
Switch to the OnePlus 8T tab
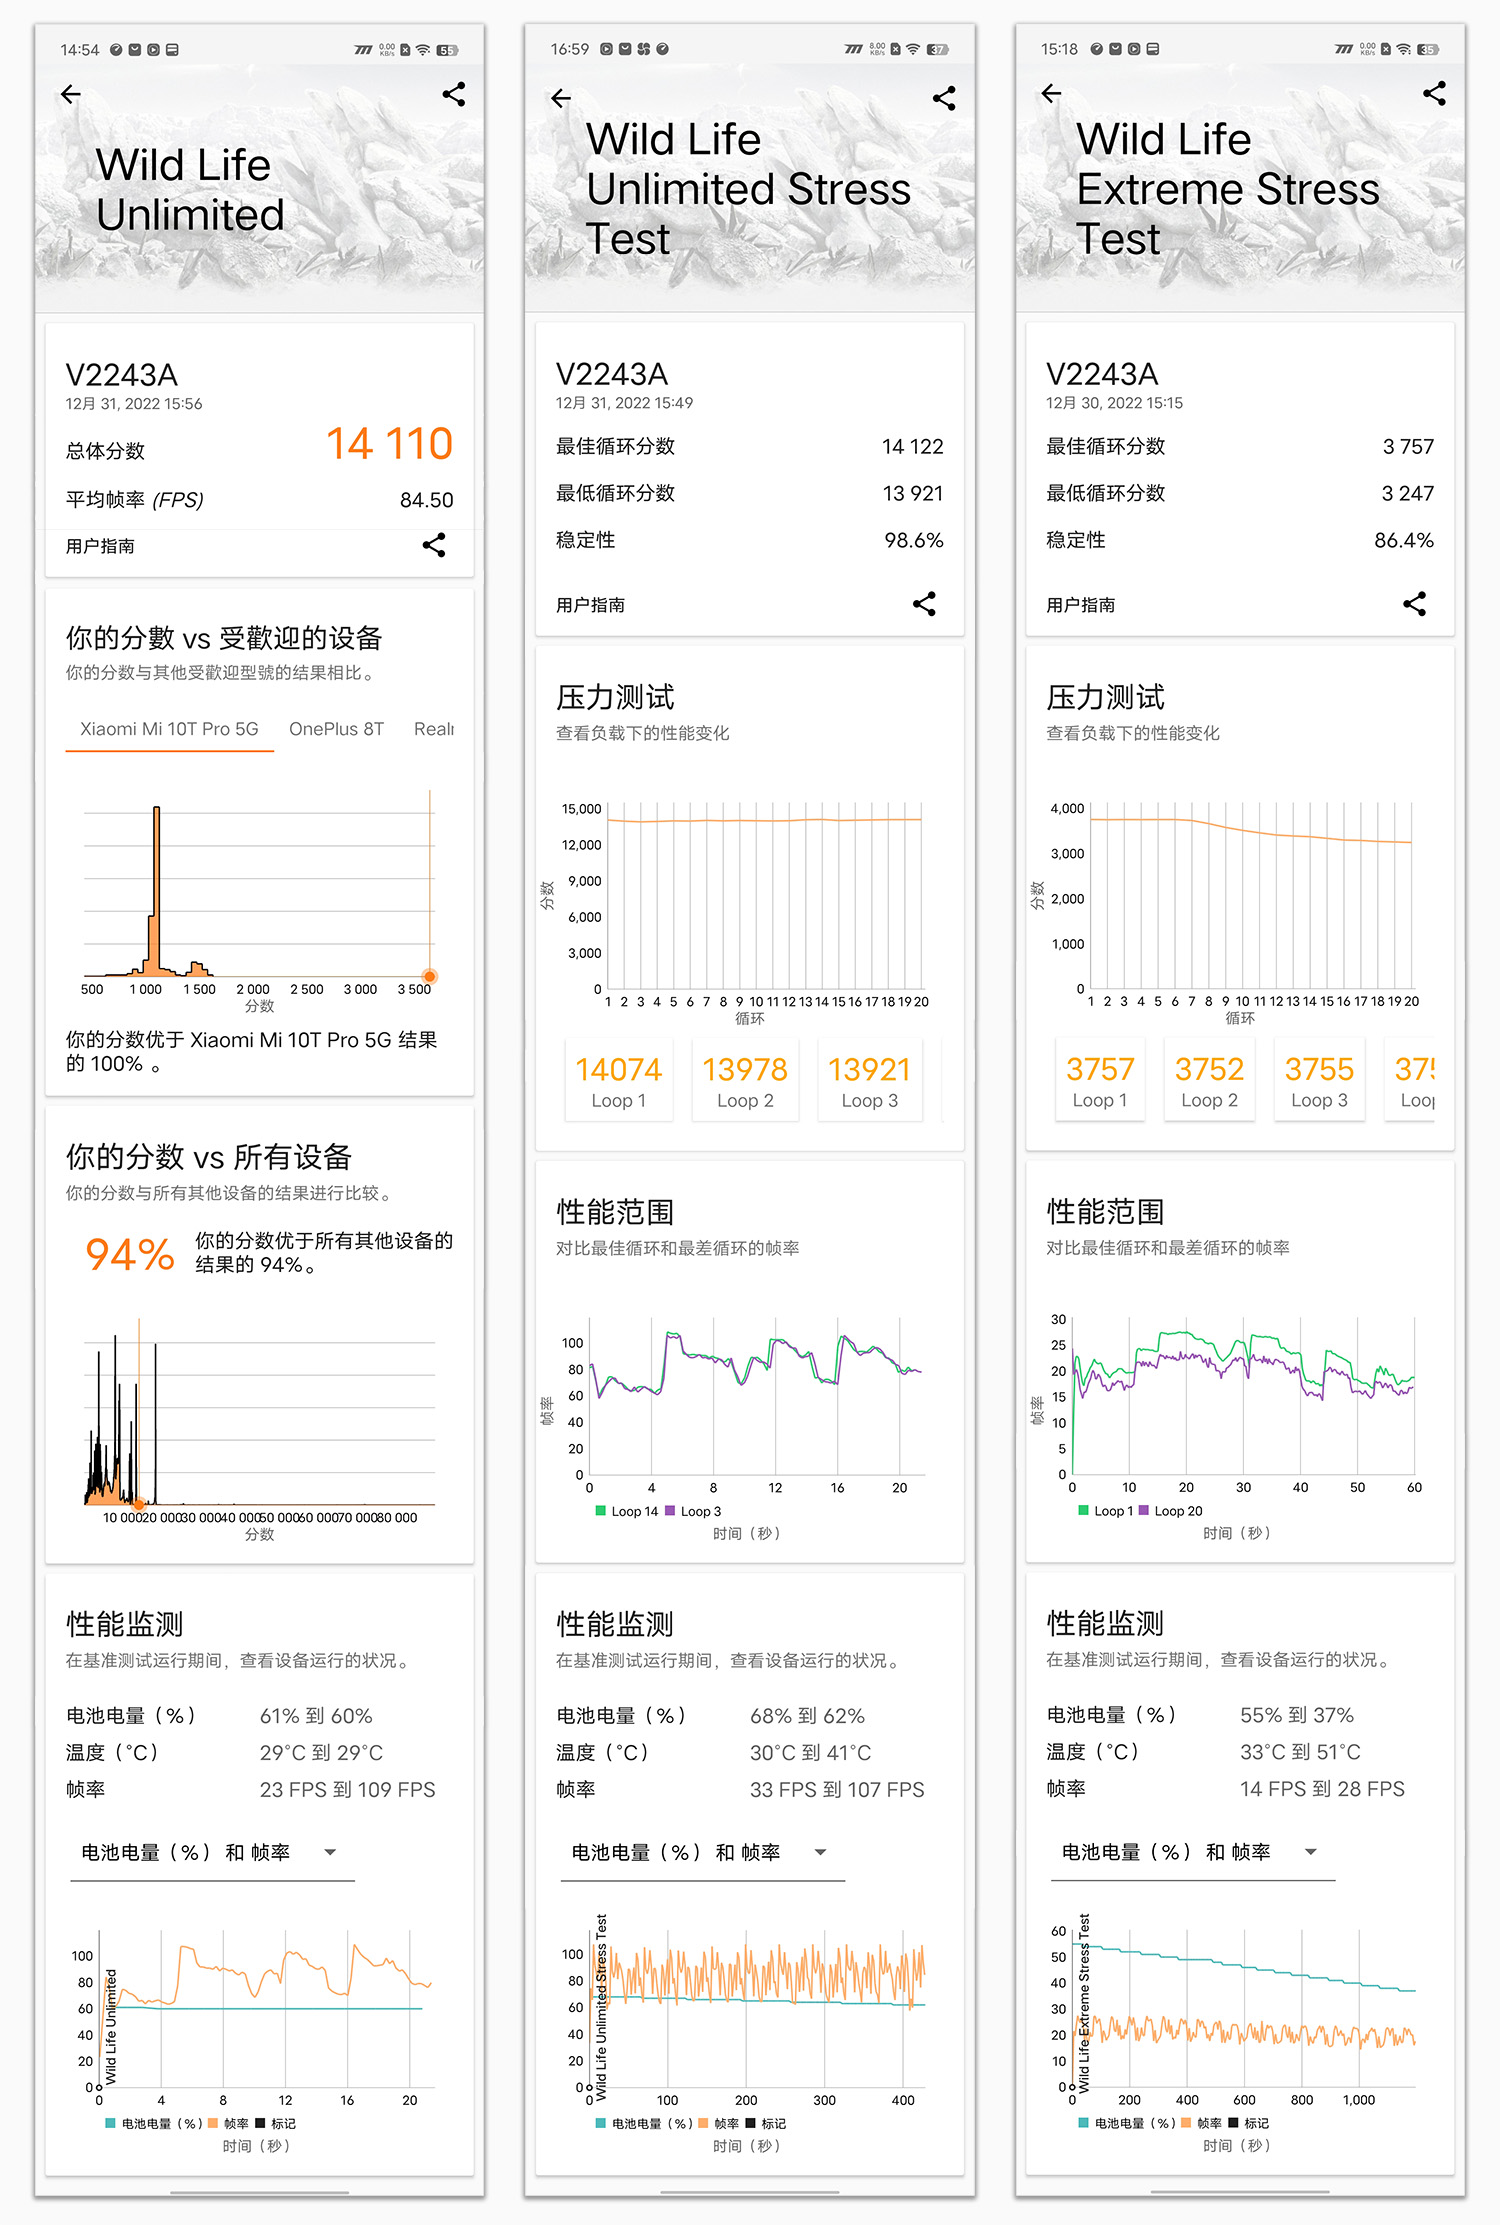(337, 729)
